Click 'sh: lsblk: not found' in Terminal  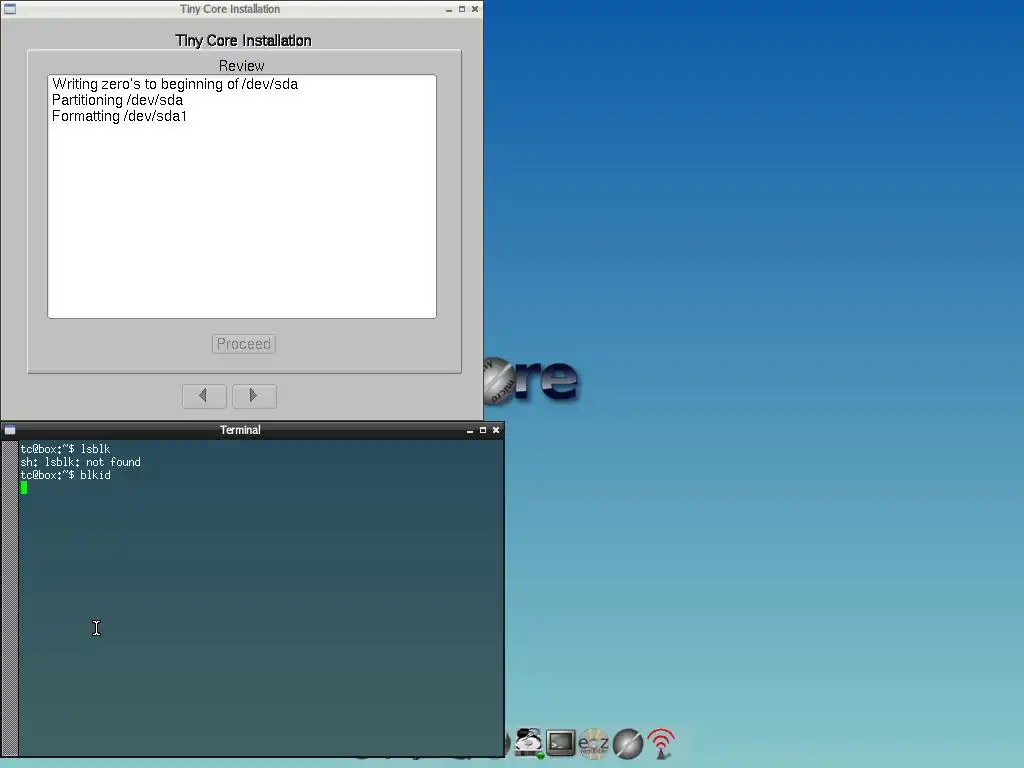pyautogui.click(x=80, y=462)
